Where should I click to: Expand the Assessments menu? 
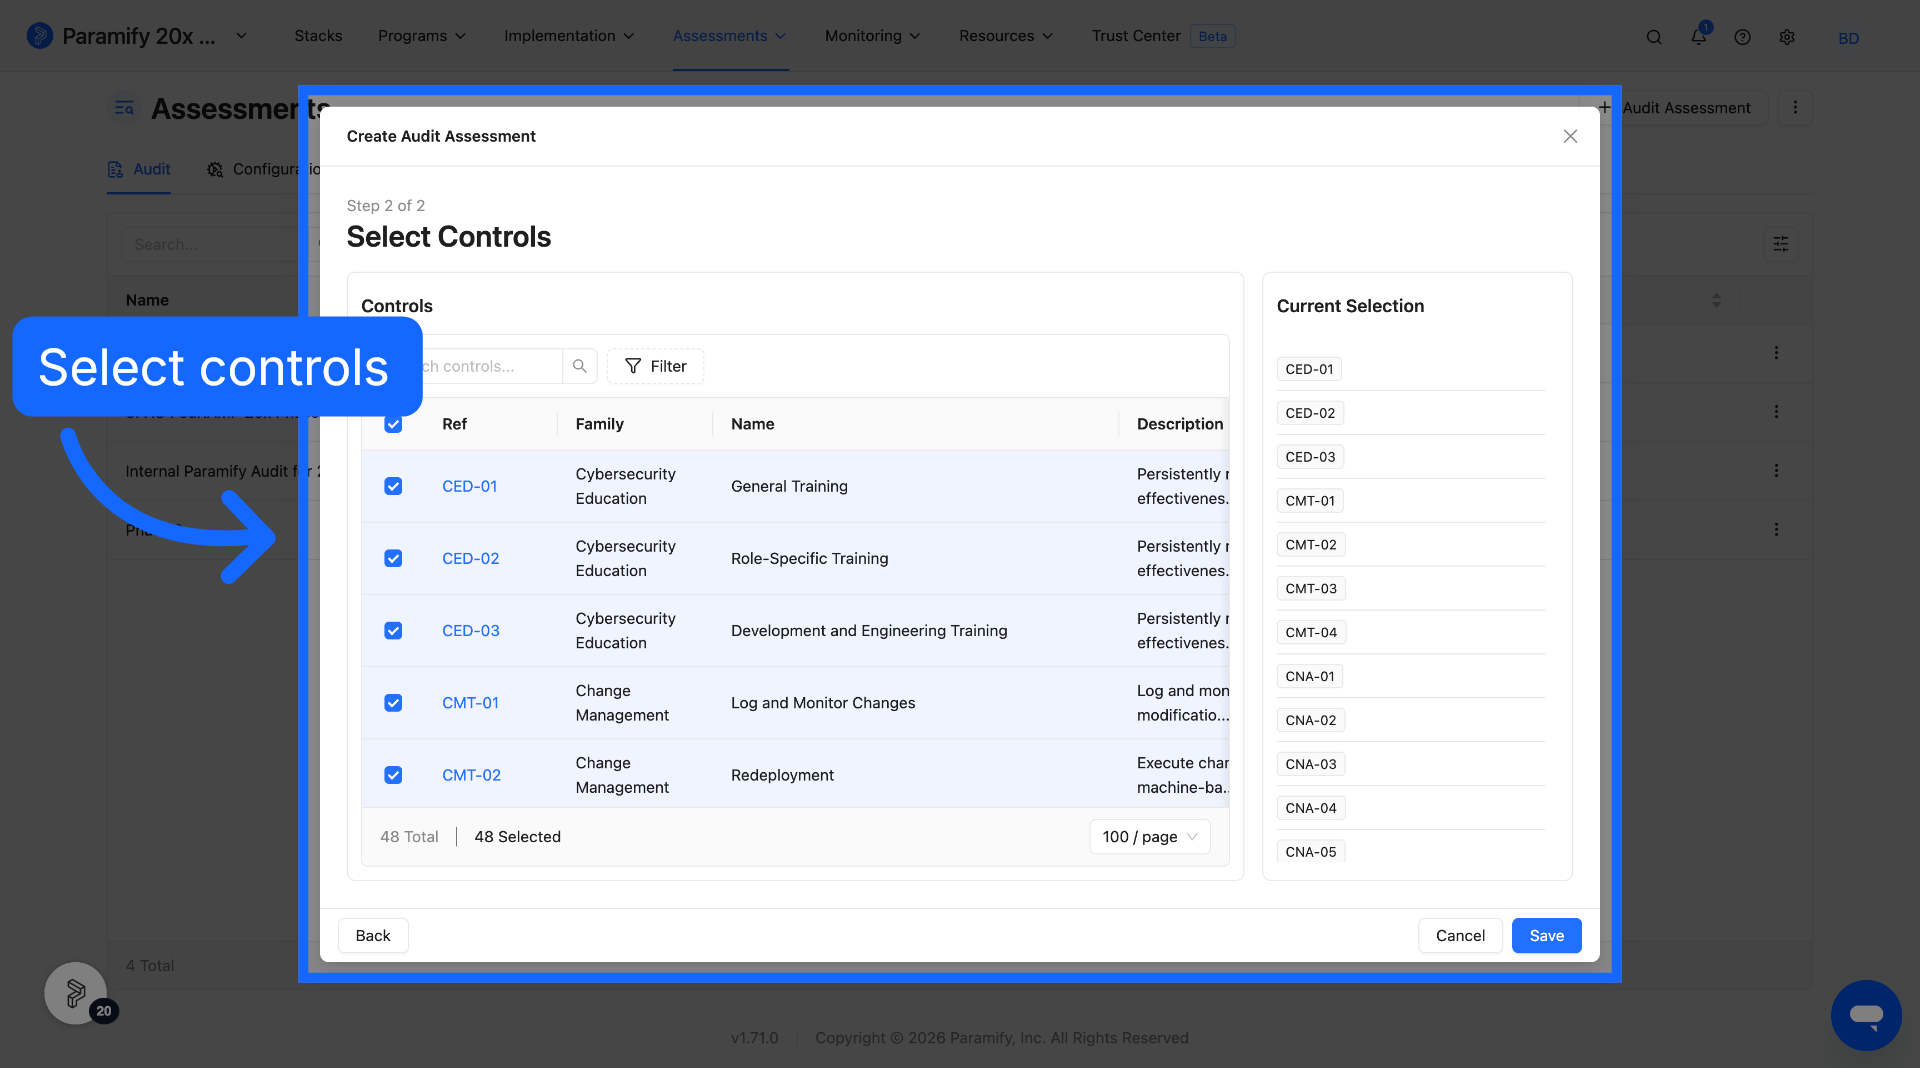pos(730,36)
